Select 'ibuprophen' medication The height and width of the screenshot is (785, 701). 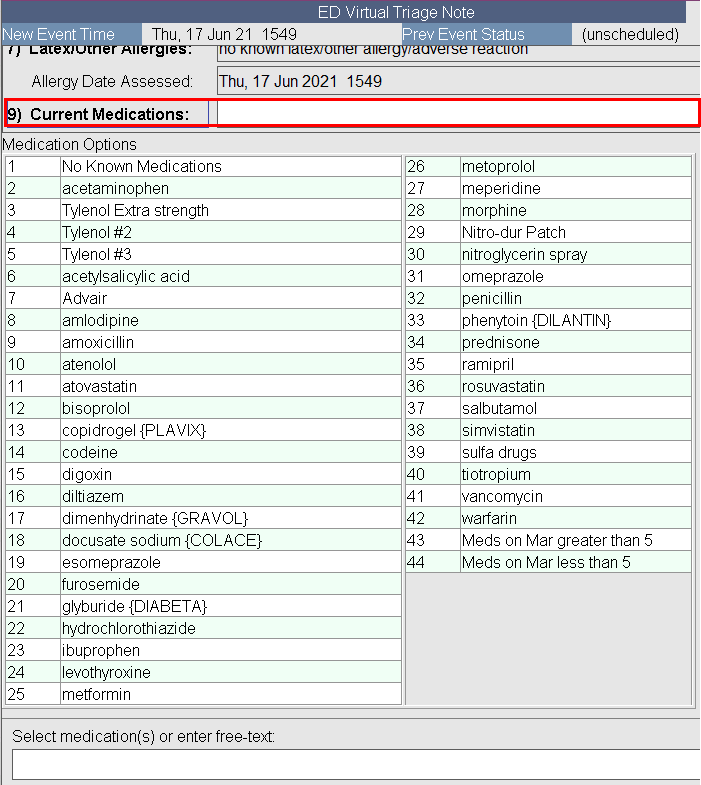tap(203, 651)
